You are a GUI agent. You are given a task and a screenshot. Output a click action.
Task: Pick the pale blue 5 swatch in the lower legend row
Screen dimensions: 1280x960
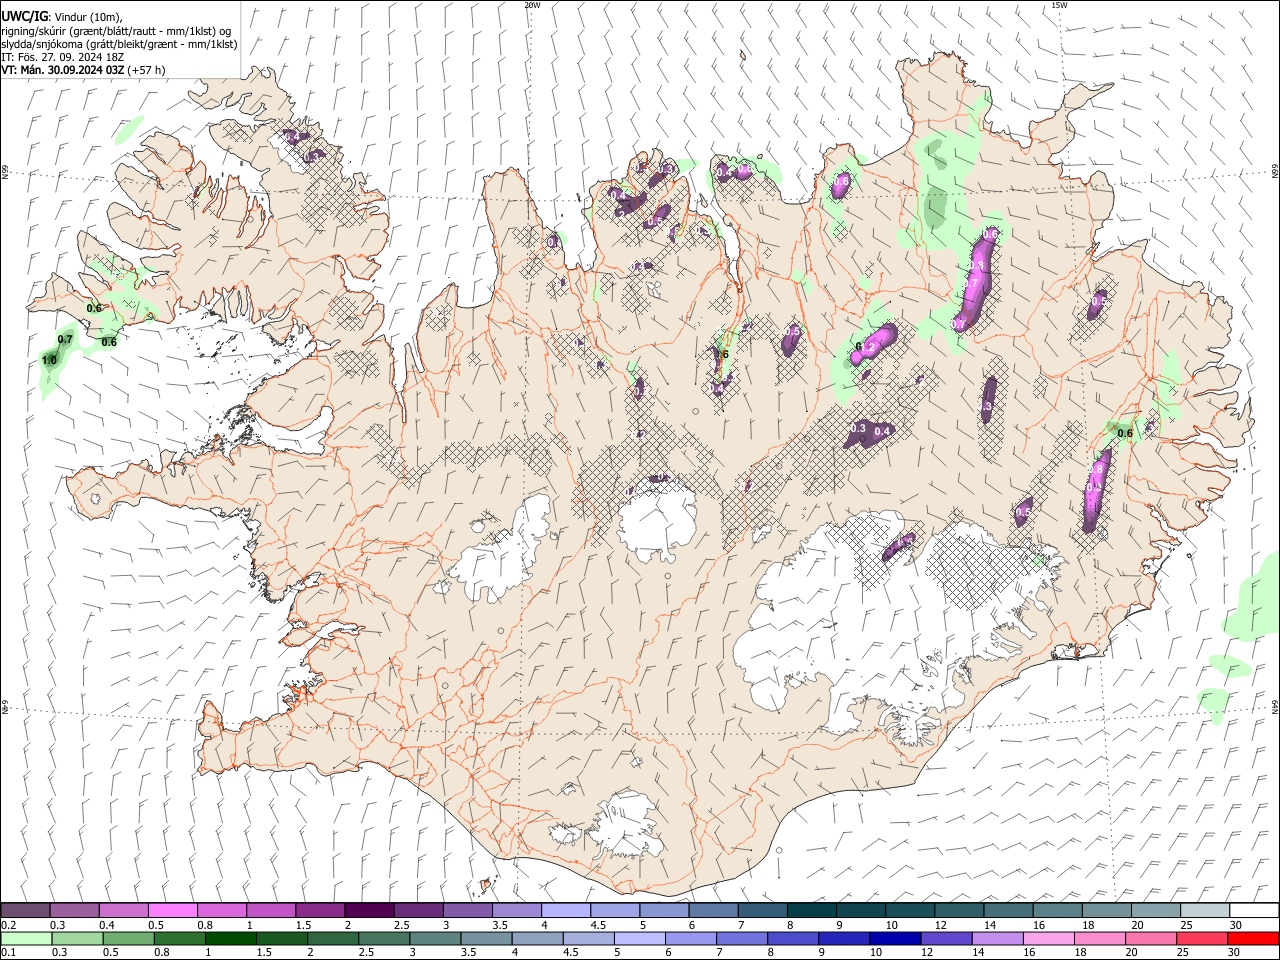coord(639,938)
